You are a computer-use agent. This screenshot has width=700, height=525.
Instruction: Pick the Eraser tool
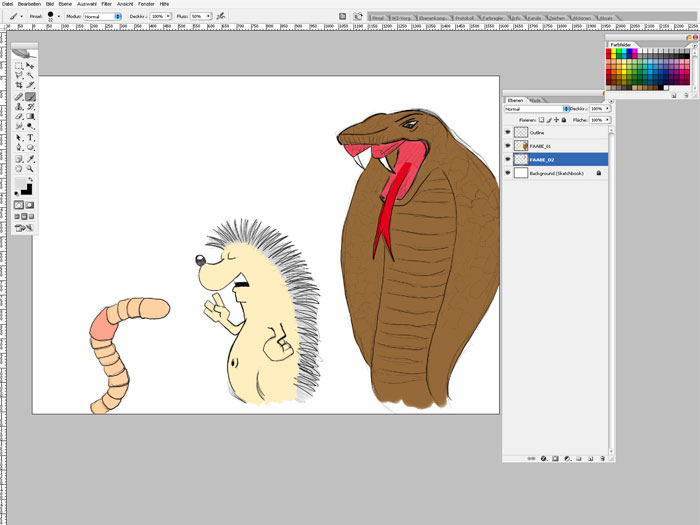(x=19, y=117)
